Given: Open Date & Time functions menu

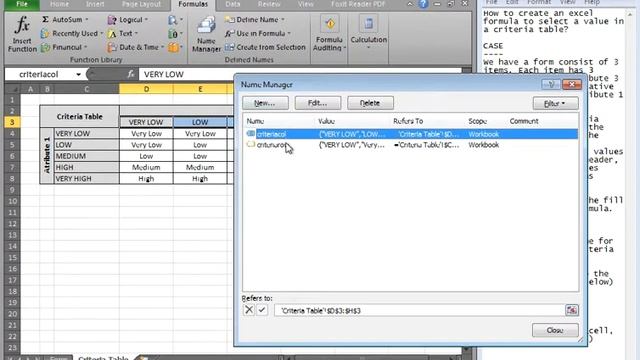Looking at the screenshot, I should (x=136, y=47).
